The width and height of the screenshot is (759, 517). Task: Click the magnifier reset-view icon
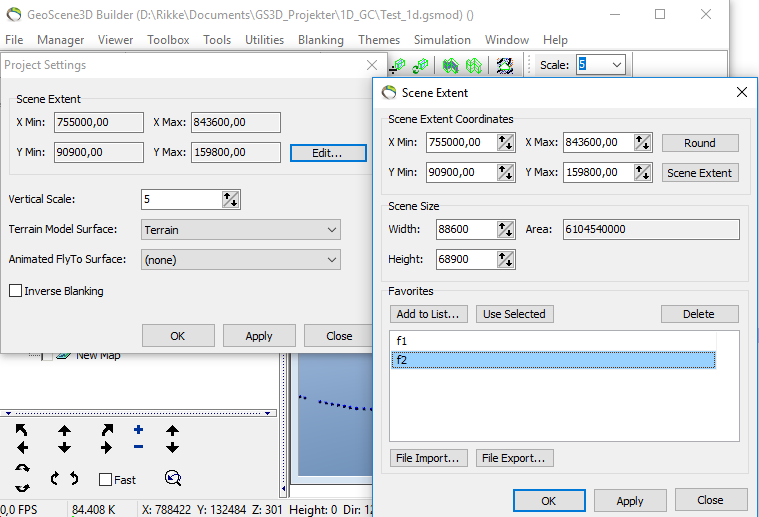click(173, 478)
